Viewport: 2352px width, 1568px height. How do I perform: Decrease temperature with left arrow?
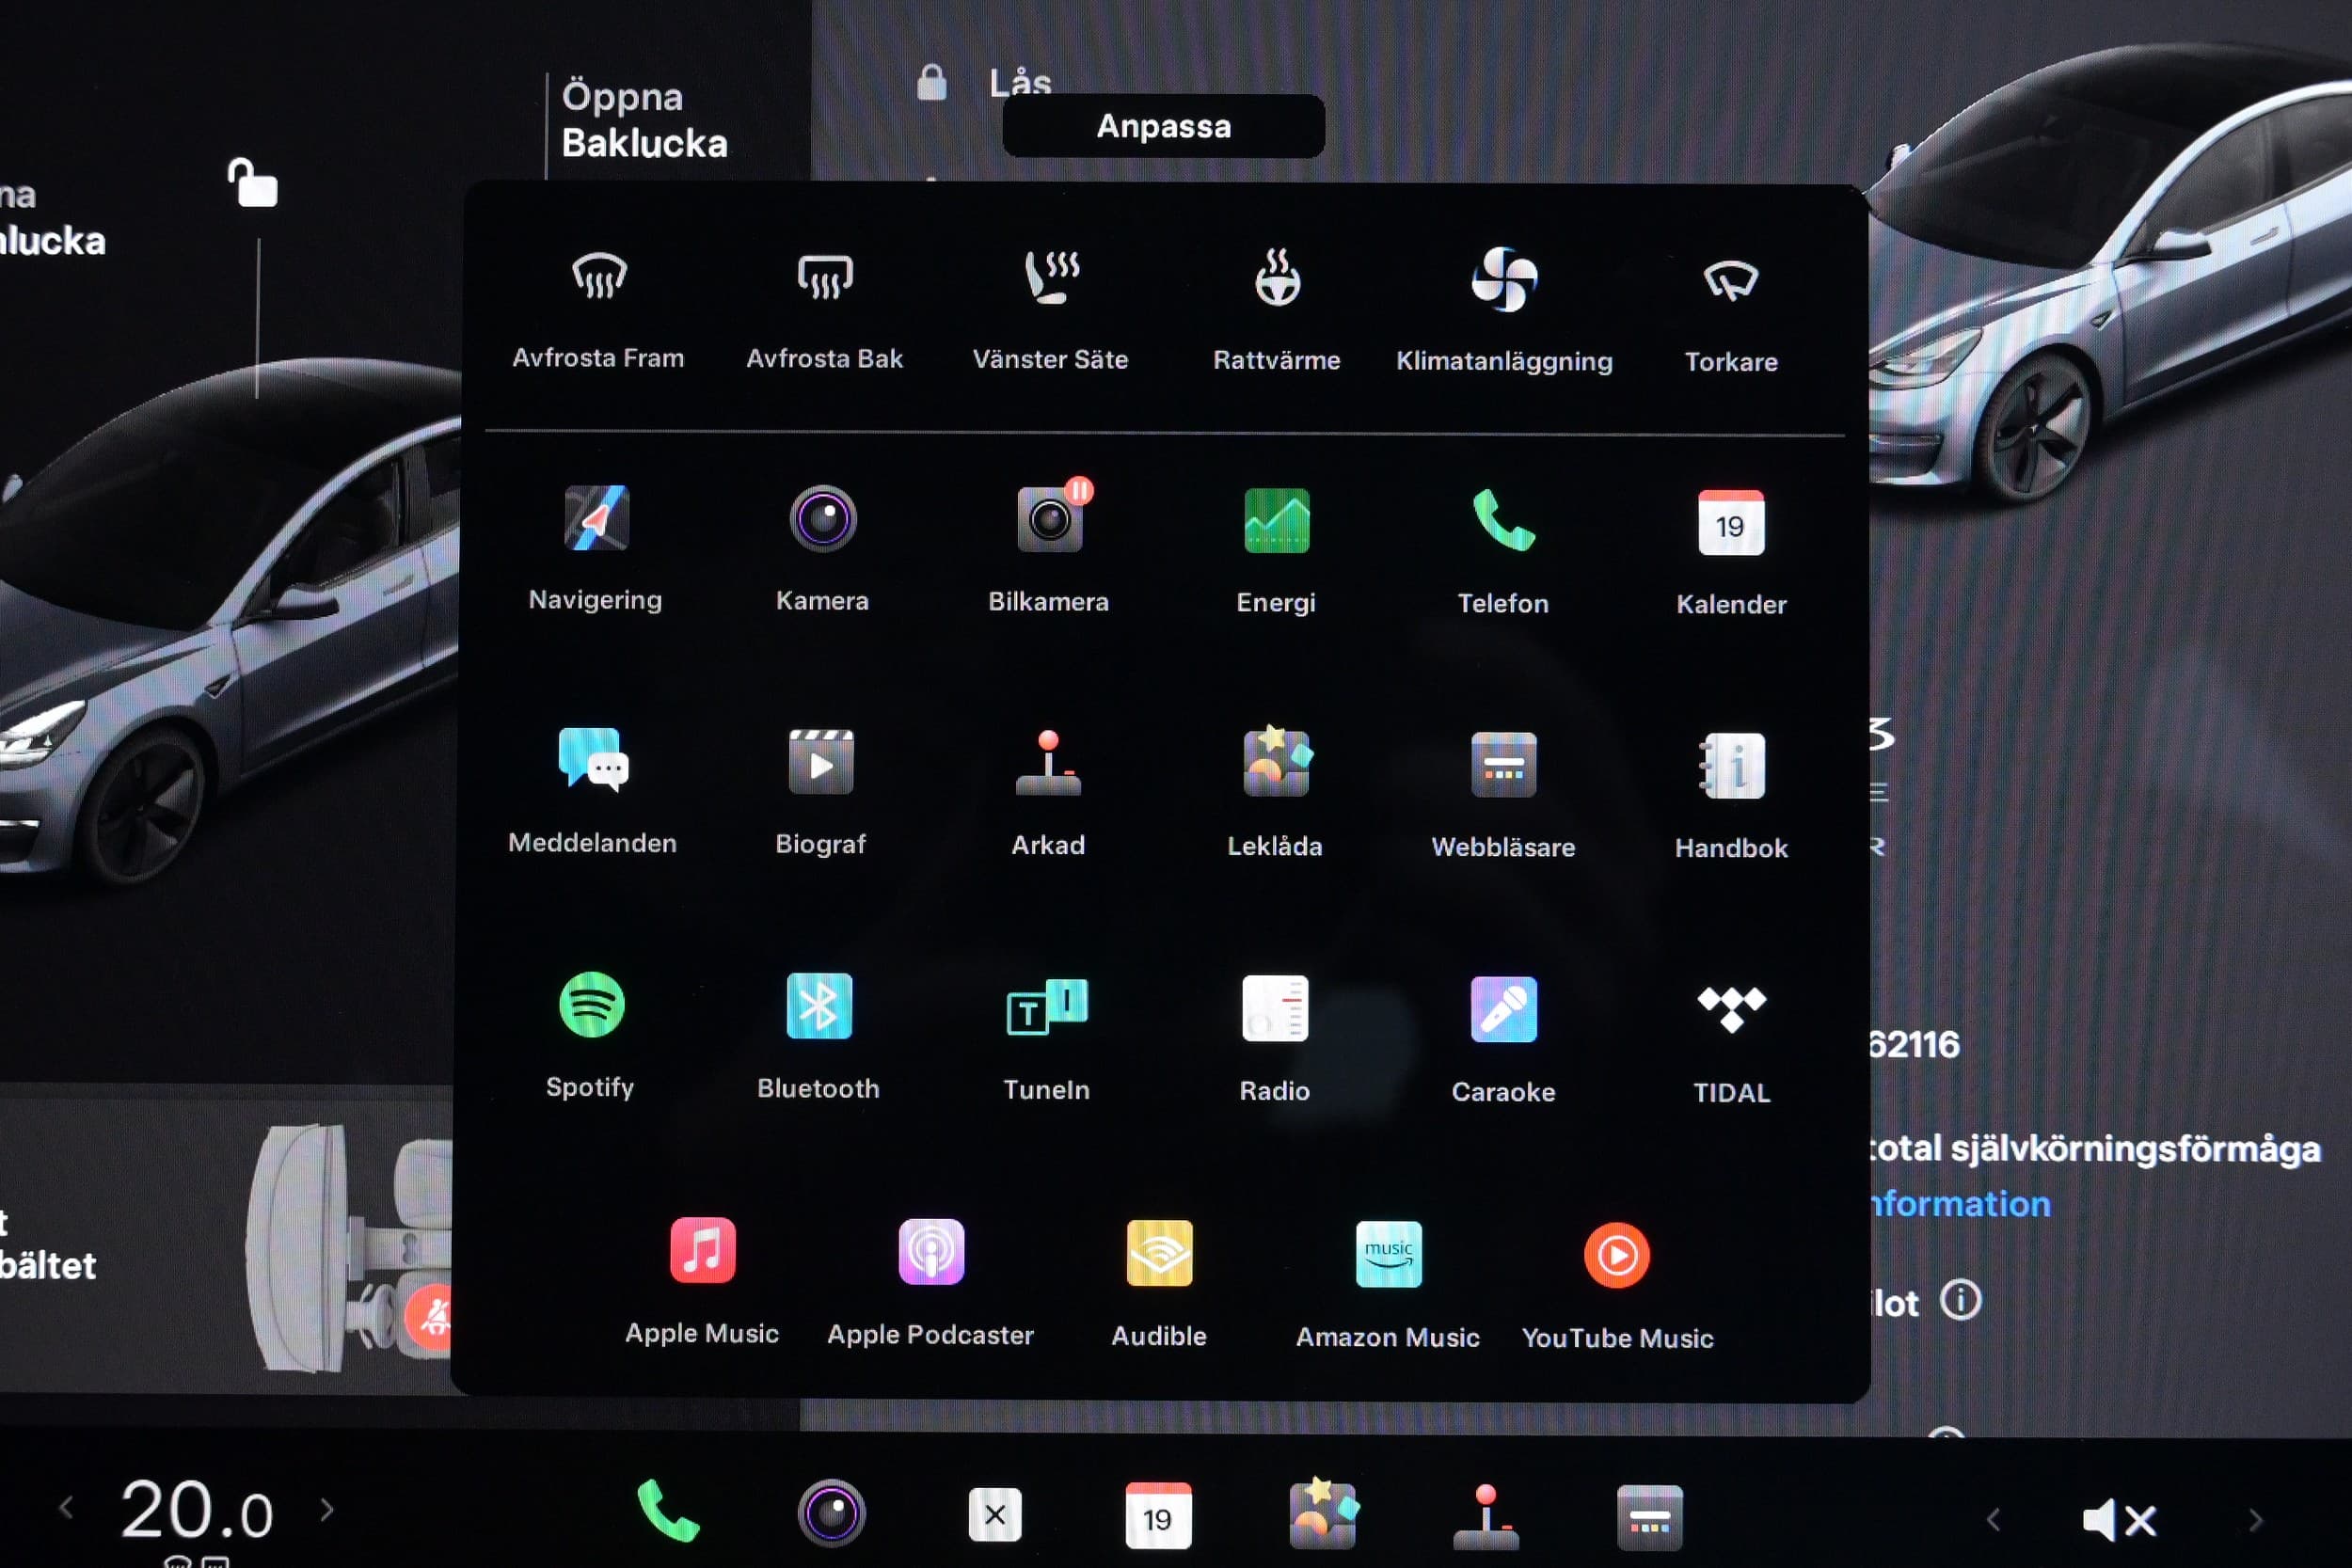point(66,1507)
